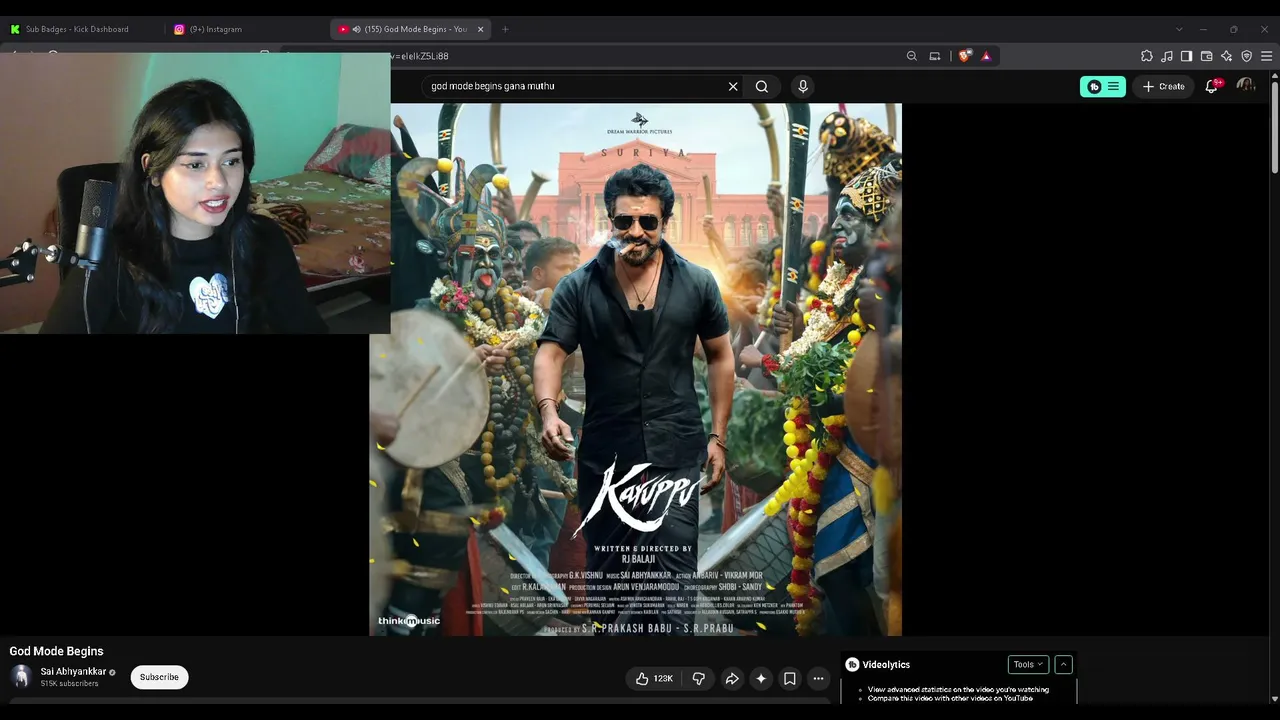Open the YouTube Create menu
This screenshot has width=1280, height=720.
pos(1164,87)
